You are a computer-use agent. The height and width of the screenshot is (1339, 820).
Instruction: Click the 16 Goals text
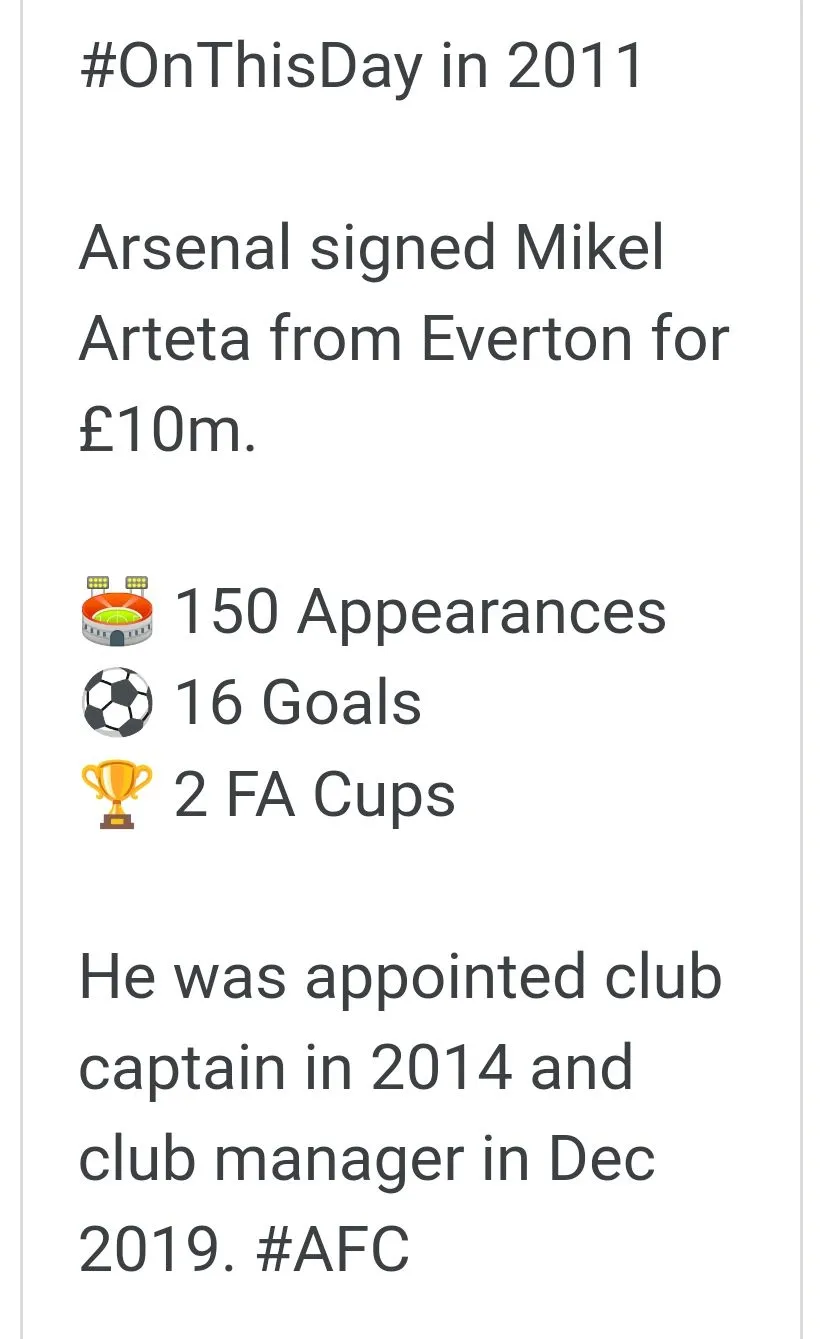tap(298, 703)
